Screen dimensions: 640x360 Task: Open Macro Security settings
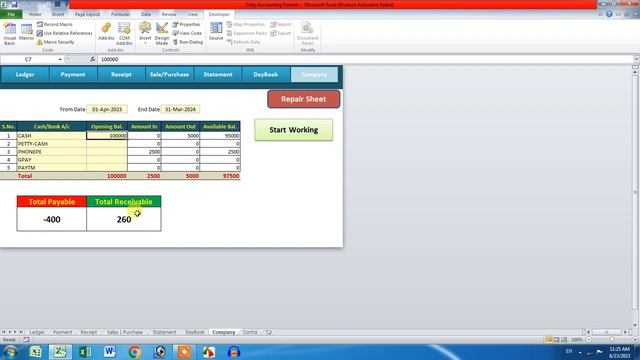(55, 42)
